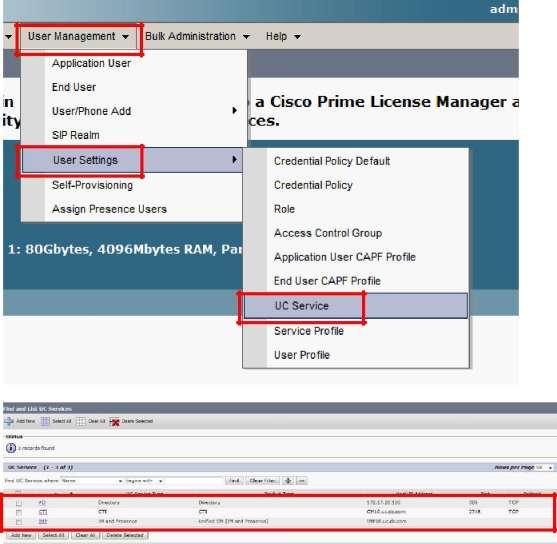Open the Bulk Administration menu
The height and width of the screenshot is (544, 557).
tap(197, 36)
